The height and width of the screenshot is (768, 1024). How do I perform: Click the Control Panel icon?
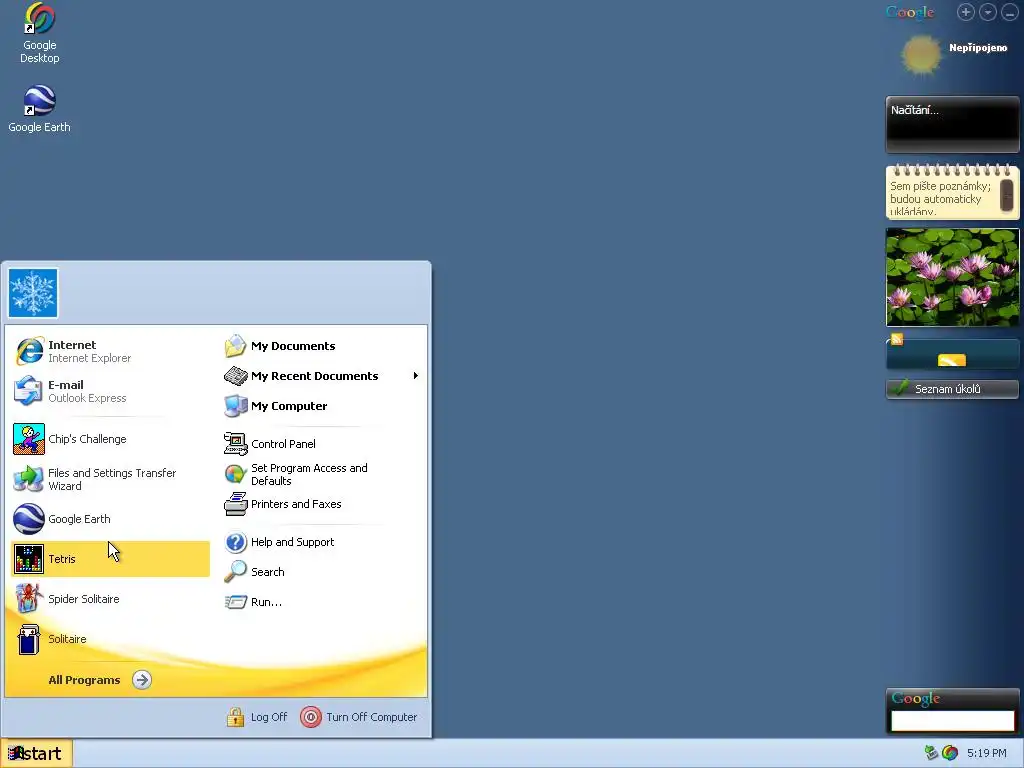235,444
